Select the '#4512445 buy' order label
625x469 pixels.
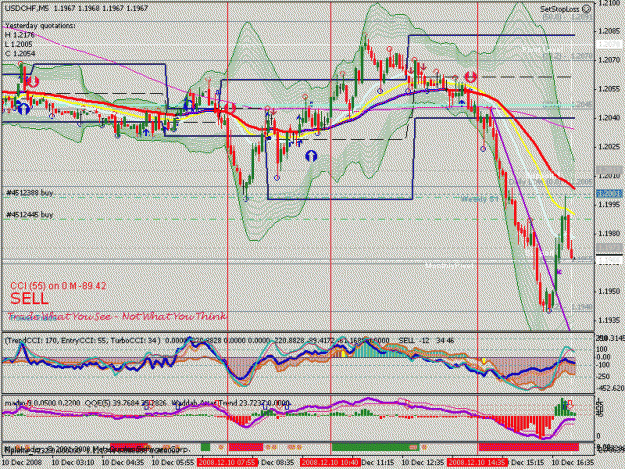30,215
